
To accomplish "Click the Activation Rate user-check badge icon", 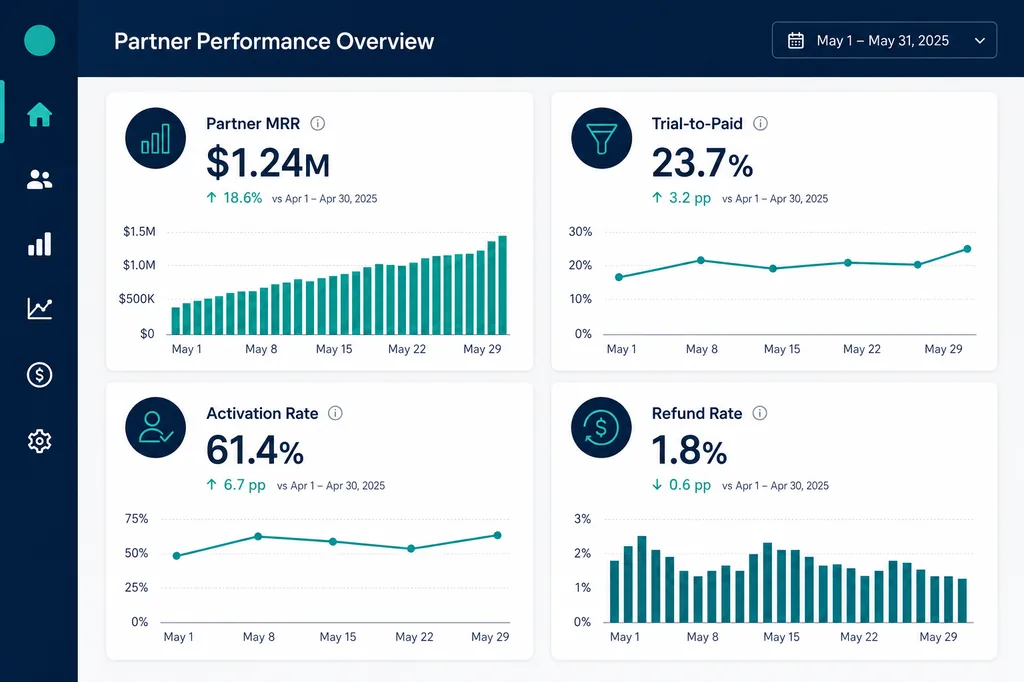I will pyautogui.click(x=155, y=427).
